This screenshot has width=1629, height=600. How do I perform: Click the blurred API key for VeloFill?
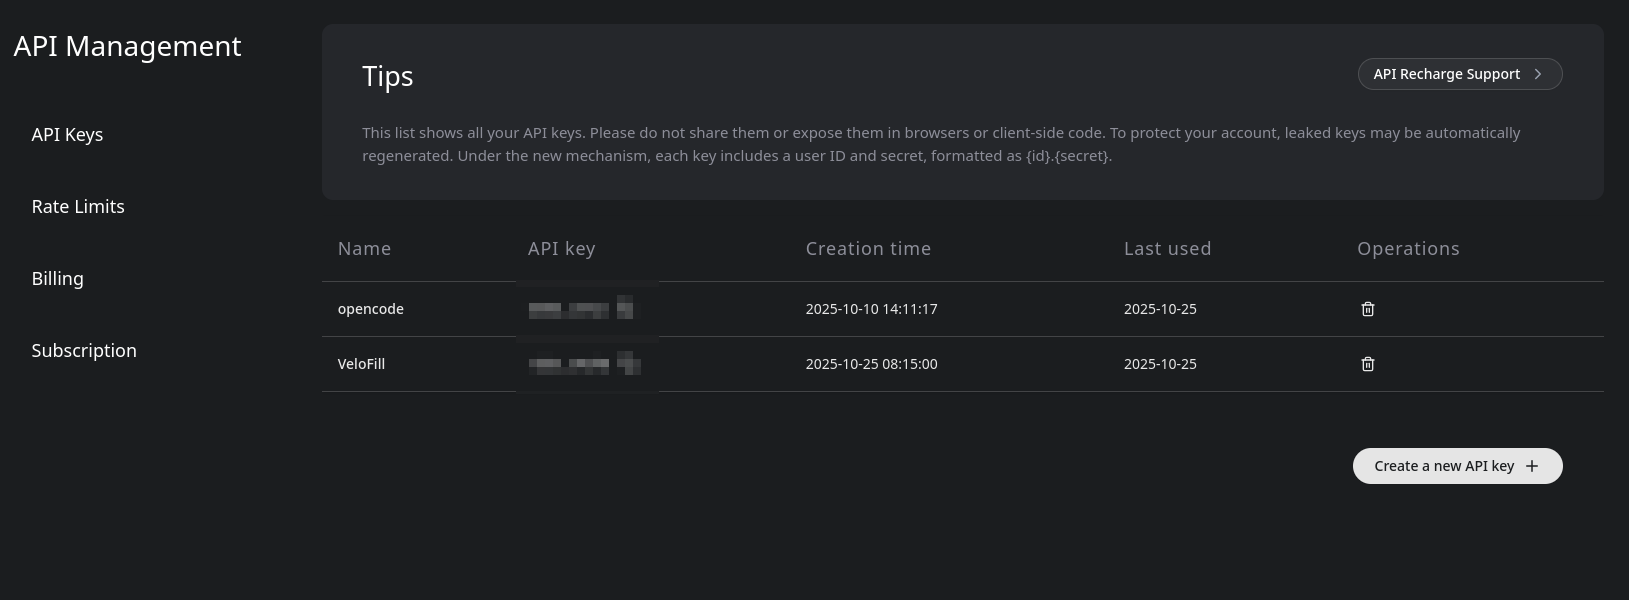(584, 363)
